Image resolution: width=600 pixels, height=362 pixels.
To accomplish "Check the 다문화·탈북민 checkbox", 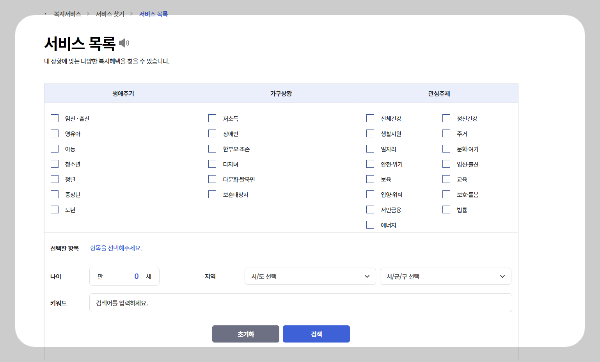I will click(x=212, y=179).
